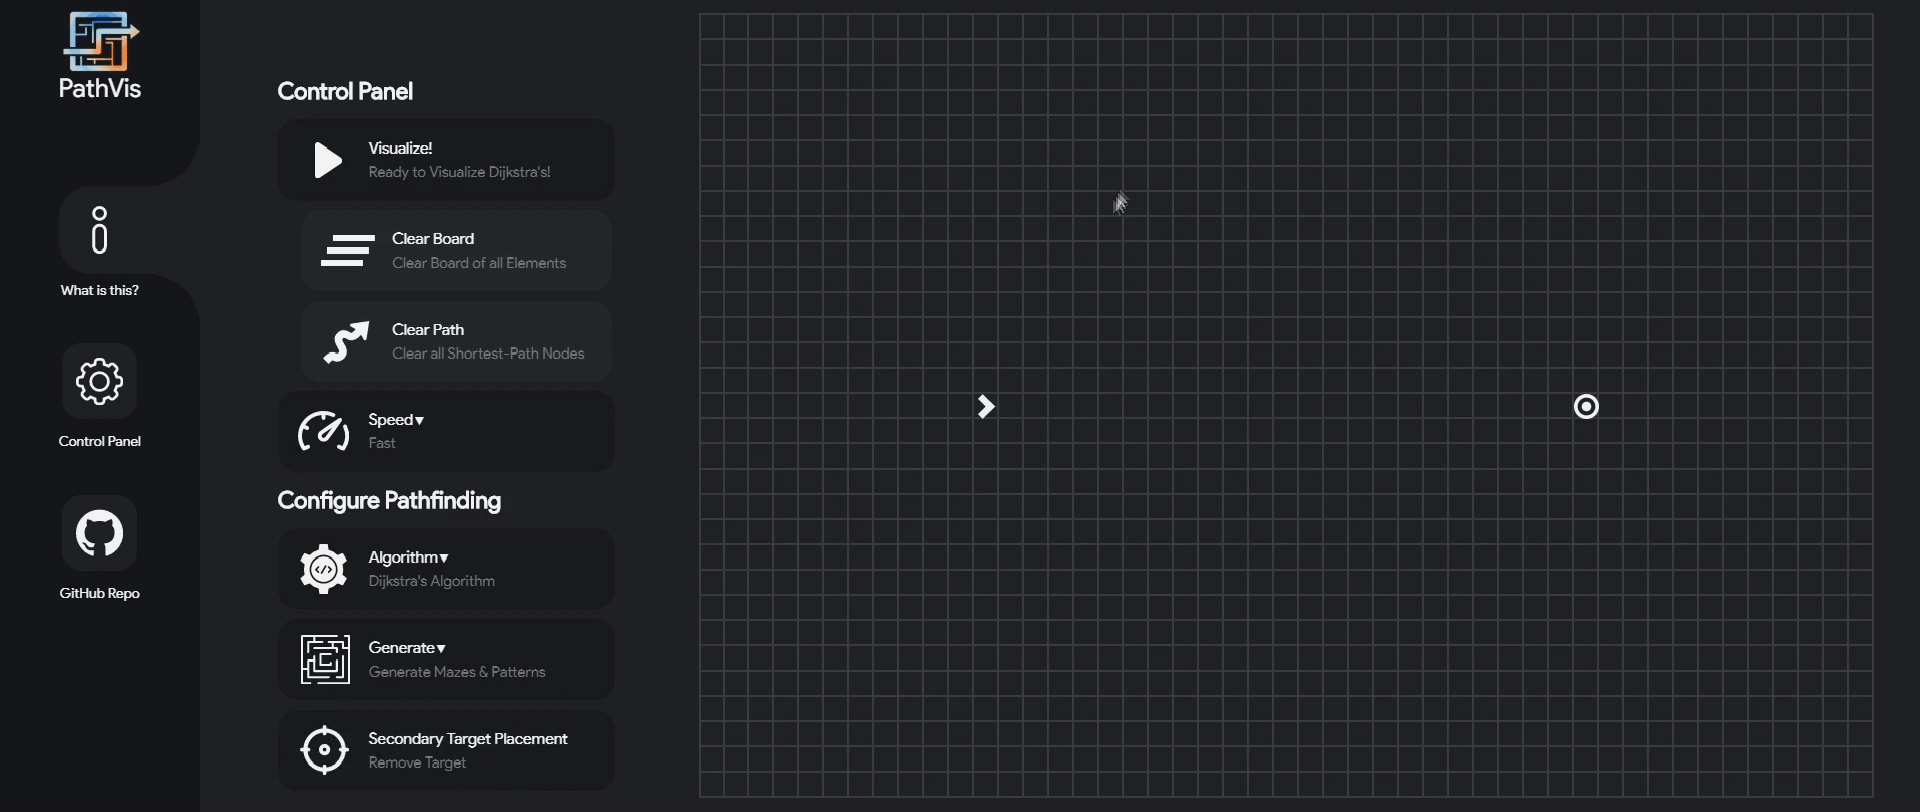
Task: Click the 'Clear Path' button text
Action: pyautogui.click(x=428, y=330)
